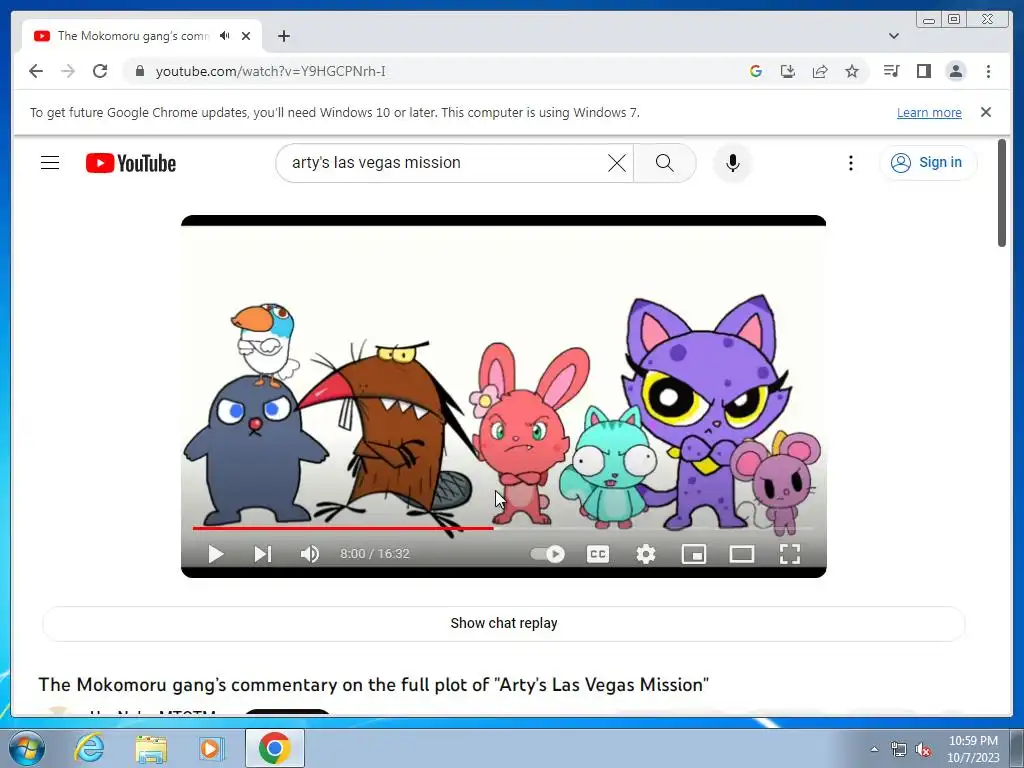Clear the search query with X

(x=616, y=163)
